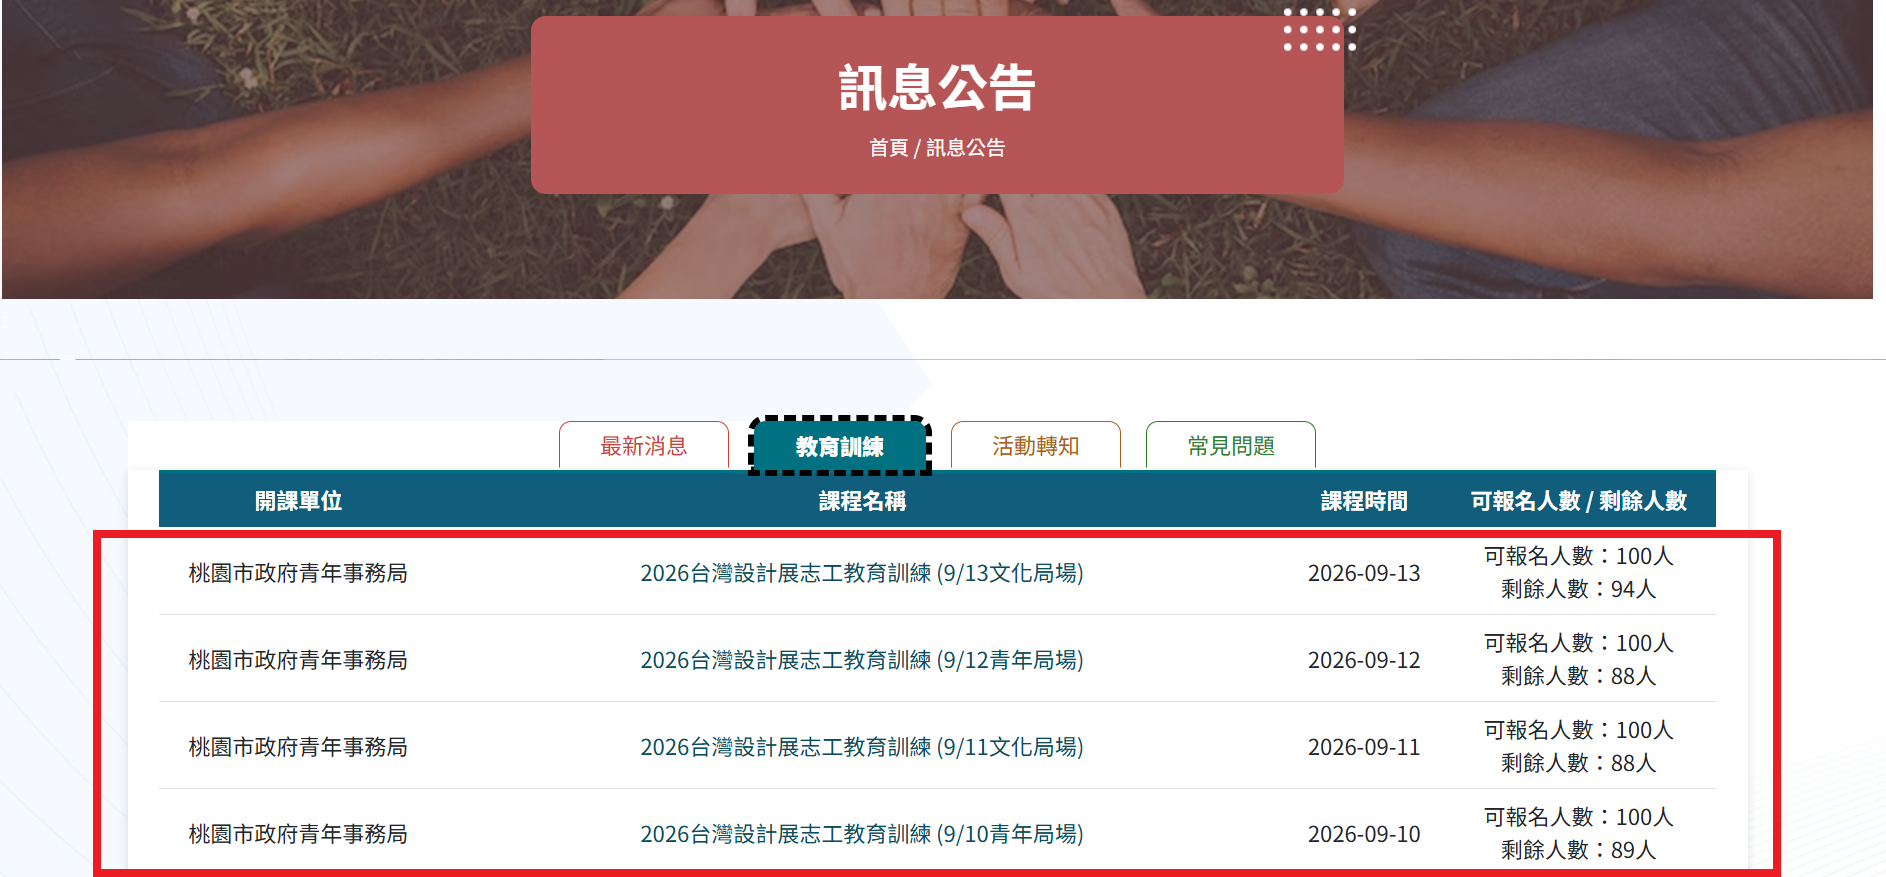Click the 課程名稱 column header
This screenshot has height=877, width=1886.
pos(862,501)
